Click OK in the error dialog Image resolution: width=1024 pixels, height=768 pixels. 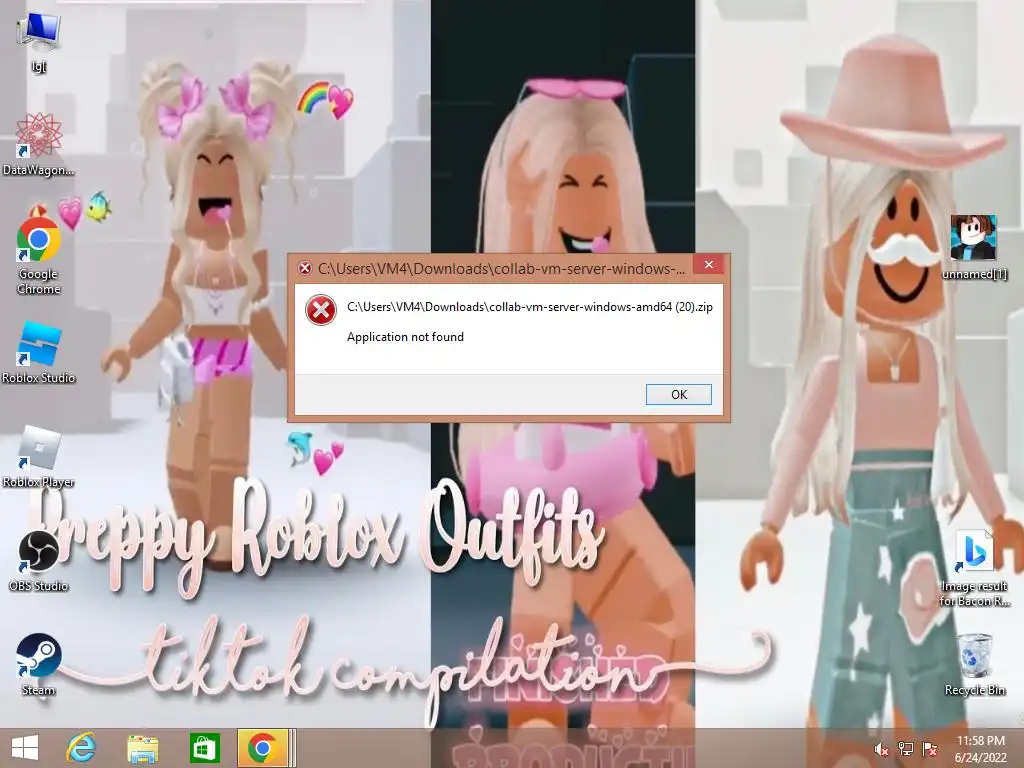pos(679,394)
